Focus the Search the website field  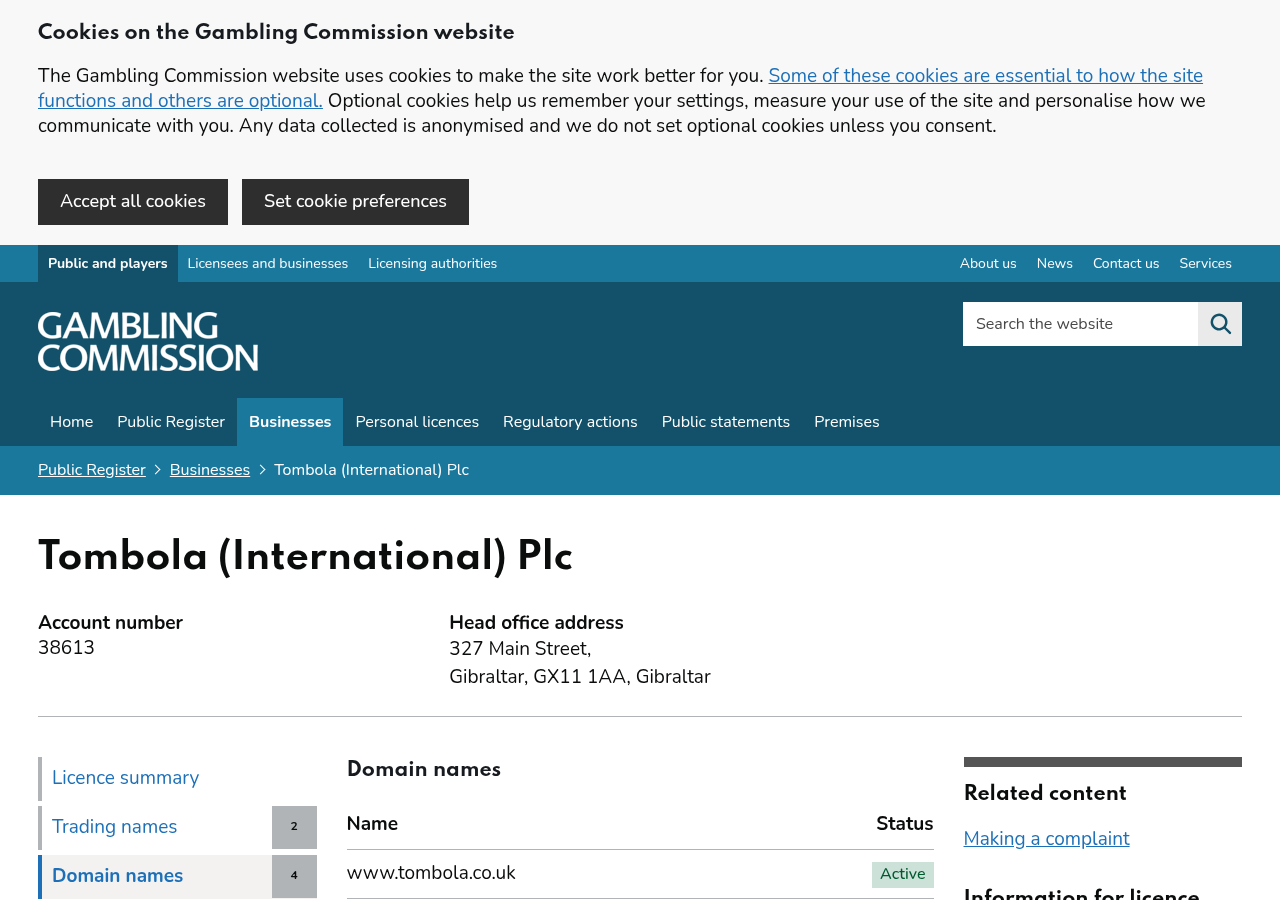(1080, 324)
